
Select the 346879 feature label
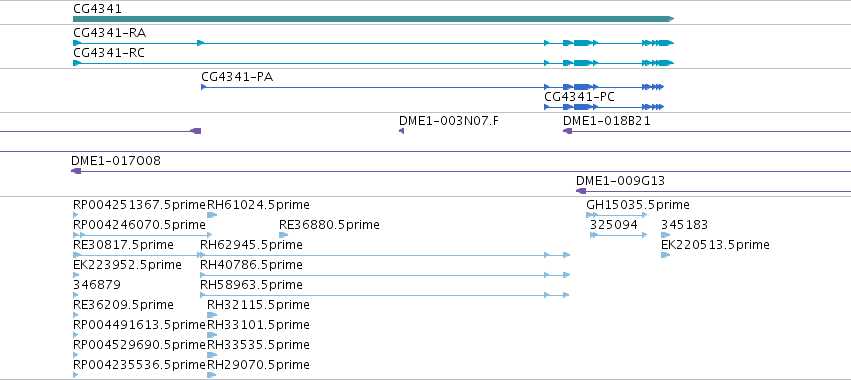97,285
